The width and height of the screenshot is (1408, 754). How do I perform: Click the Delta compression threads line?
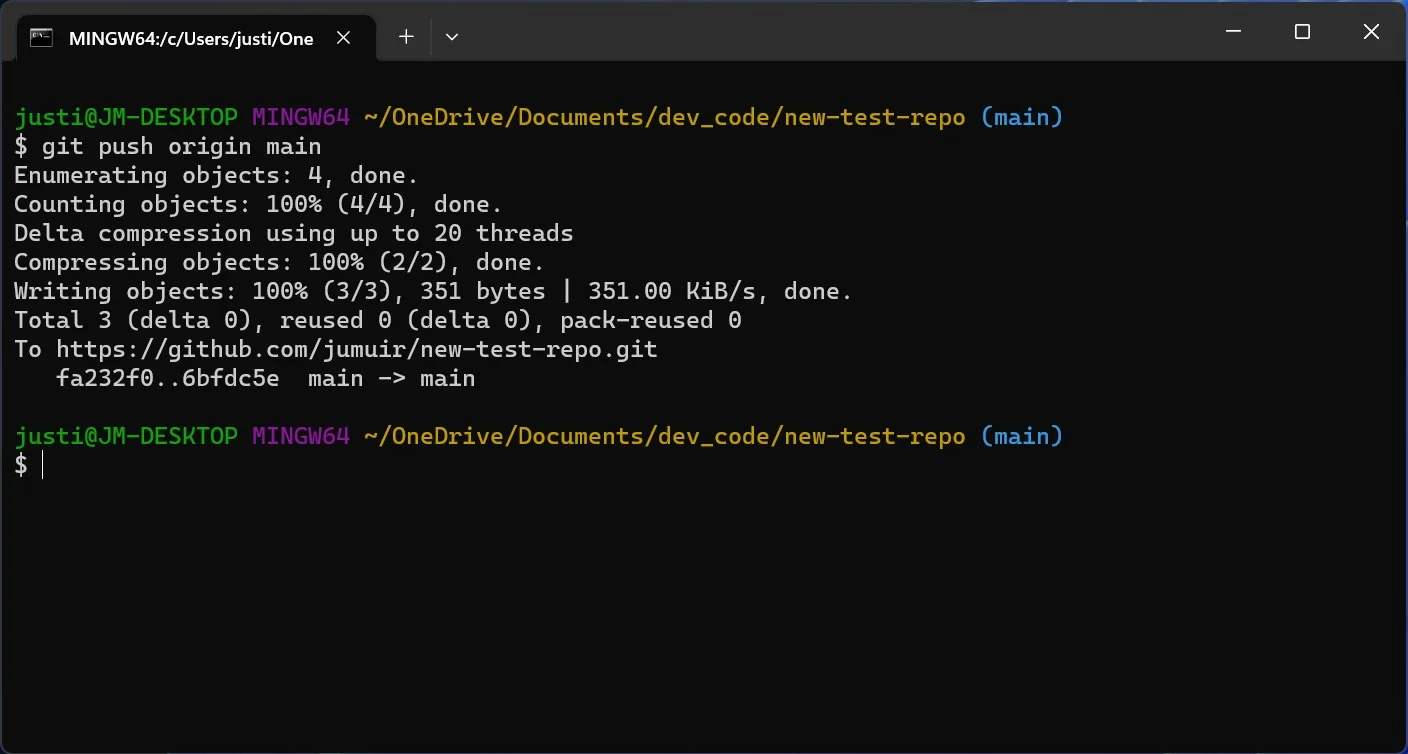[293, 233]
